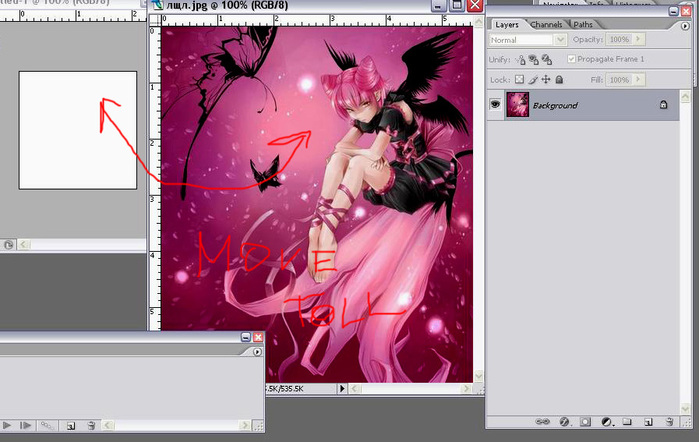Click the blank canvas of untitled document

point(78,130)
